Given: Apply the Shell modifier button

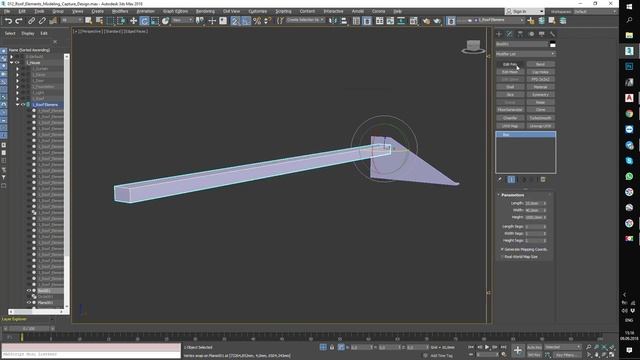Looking at the screenshot, I should tap(510, 87).
